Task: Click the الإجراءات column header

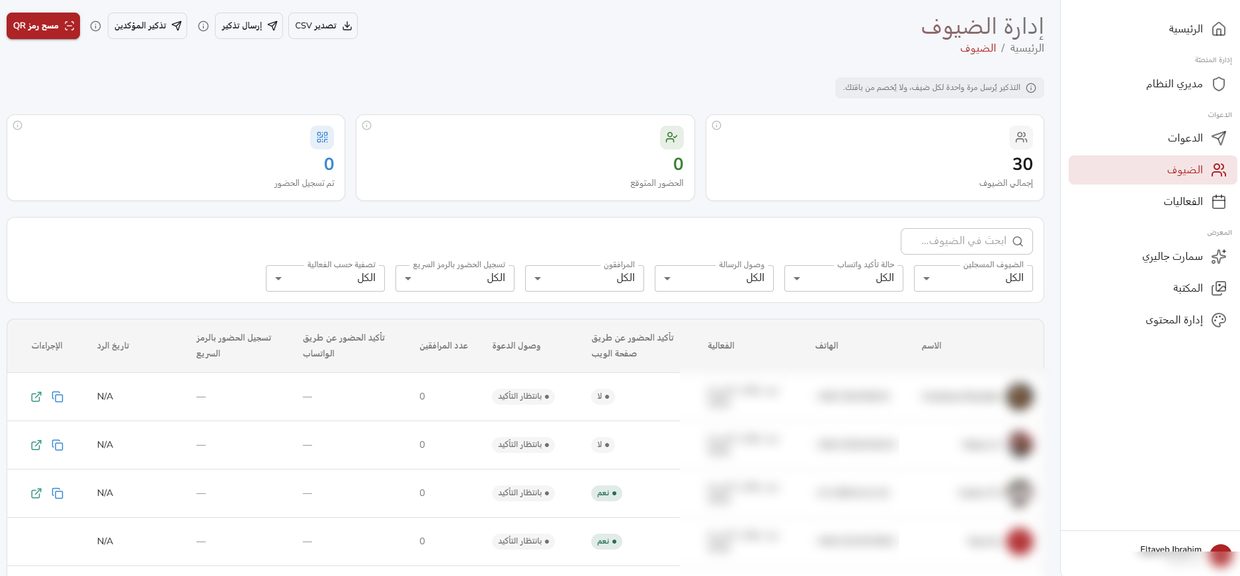Action: (x=47, y=346)
